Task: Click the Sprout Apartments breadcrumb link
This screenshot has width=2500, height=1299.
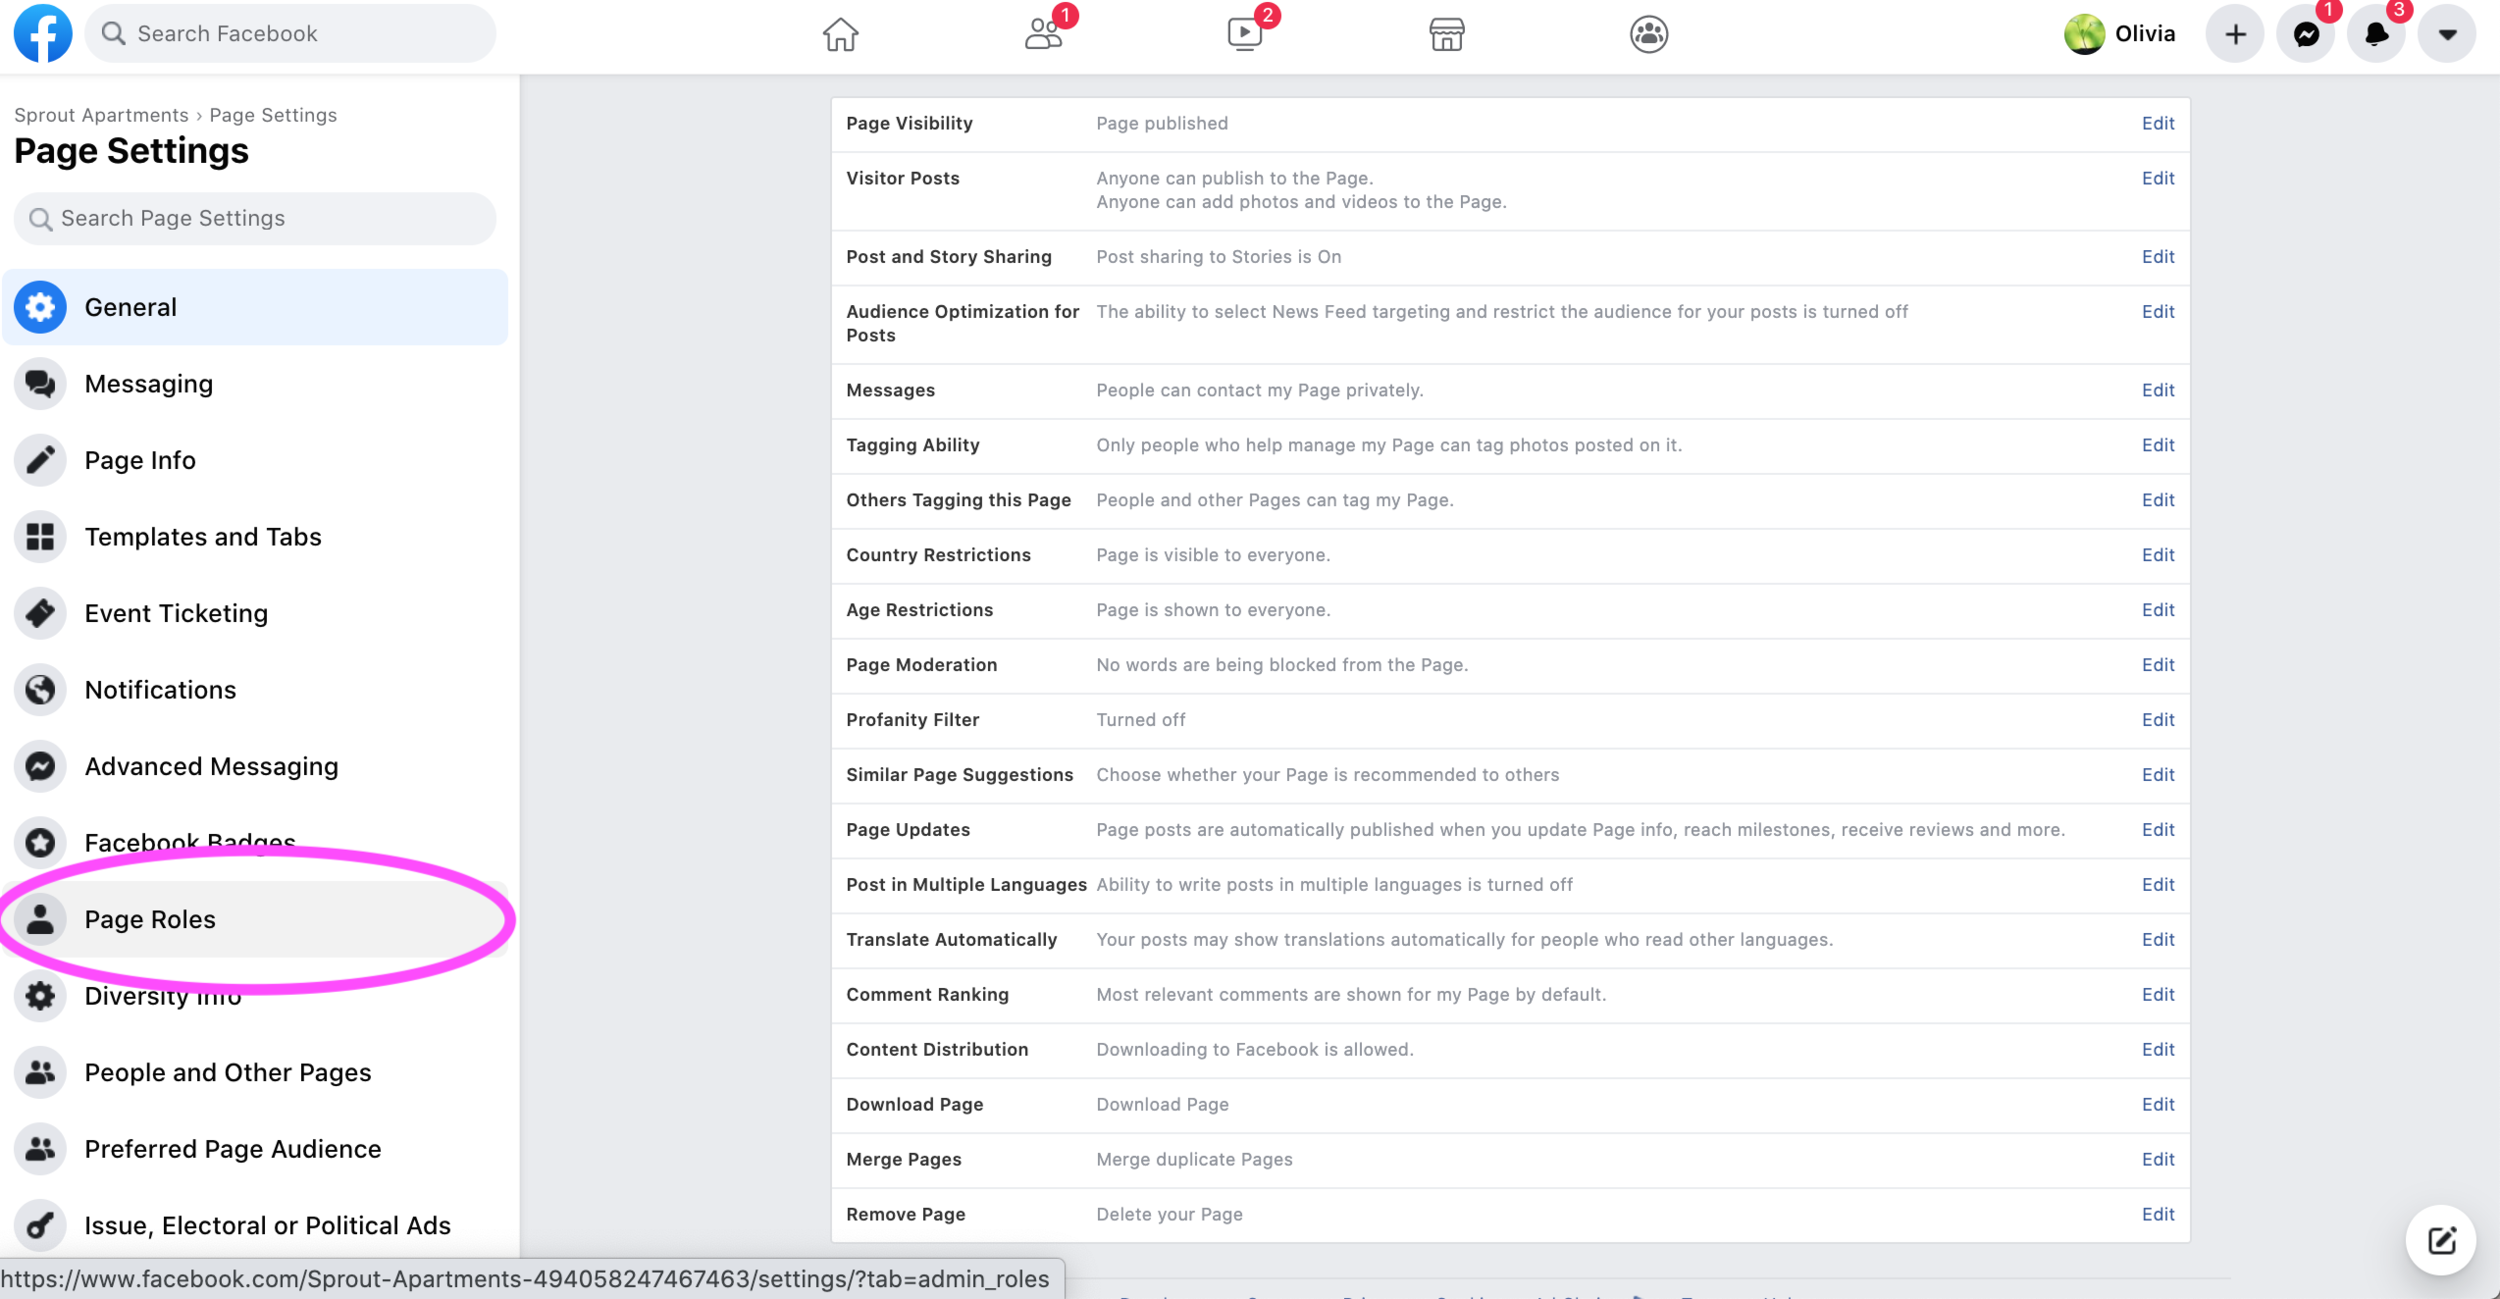Action: [101, 115]
